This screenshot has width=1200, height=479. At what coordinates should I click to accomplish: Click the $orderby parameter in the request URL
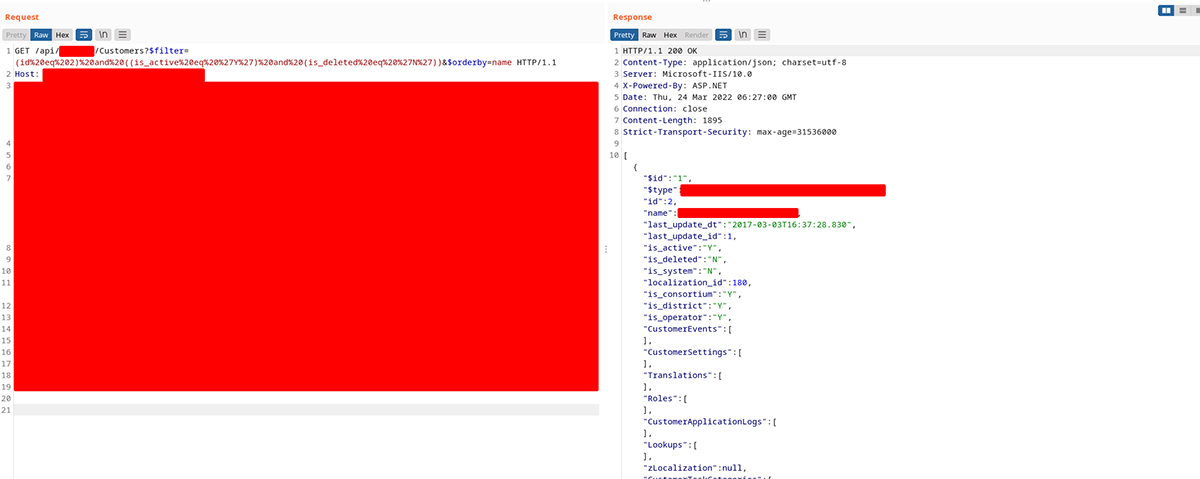coord(464,62)
